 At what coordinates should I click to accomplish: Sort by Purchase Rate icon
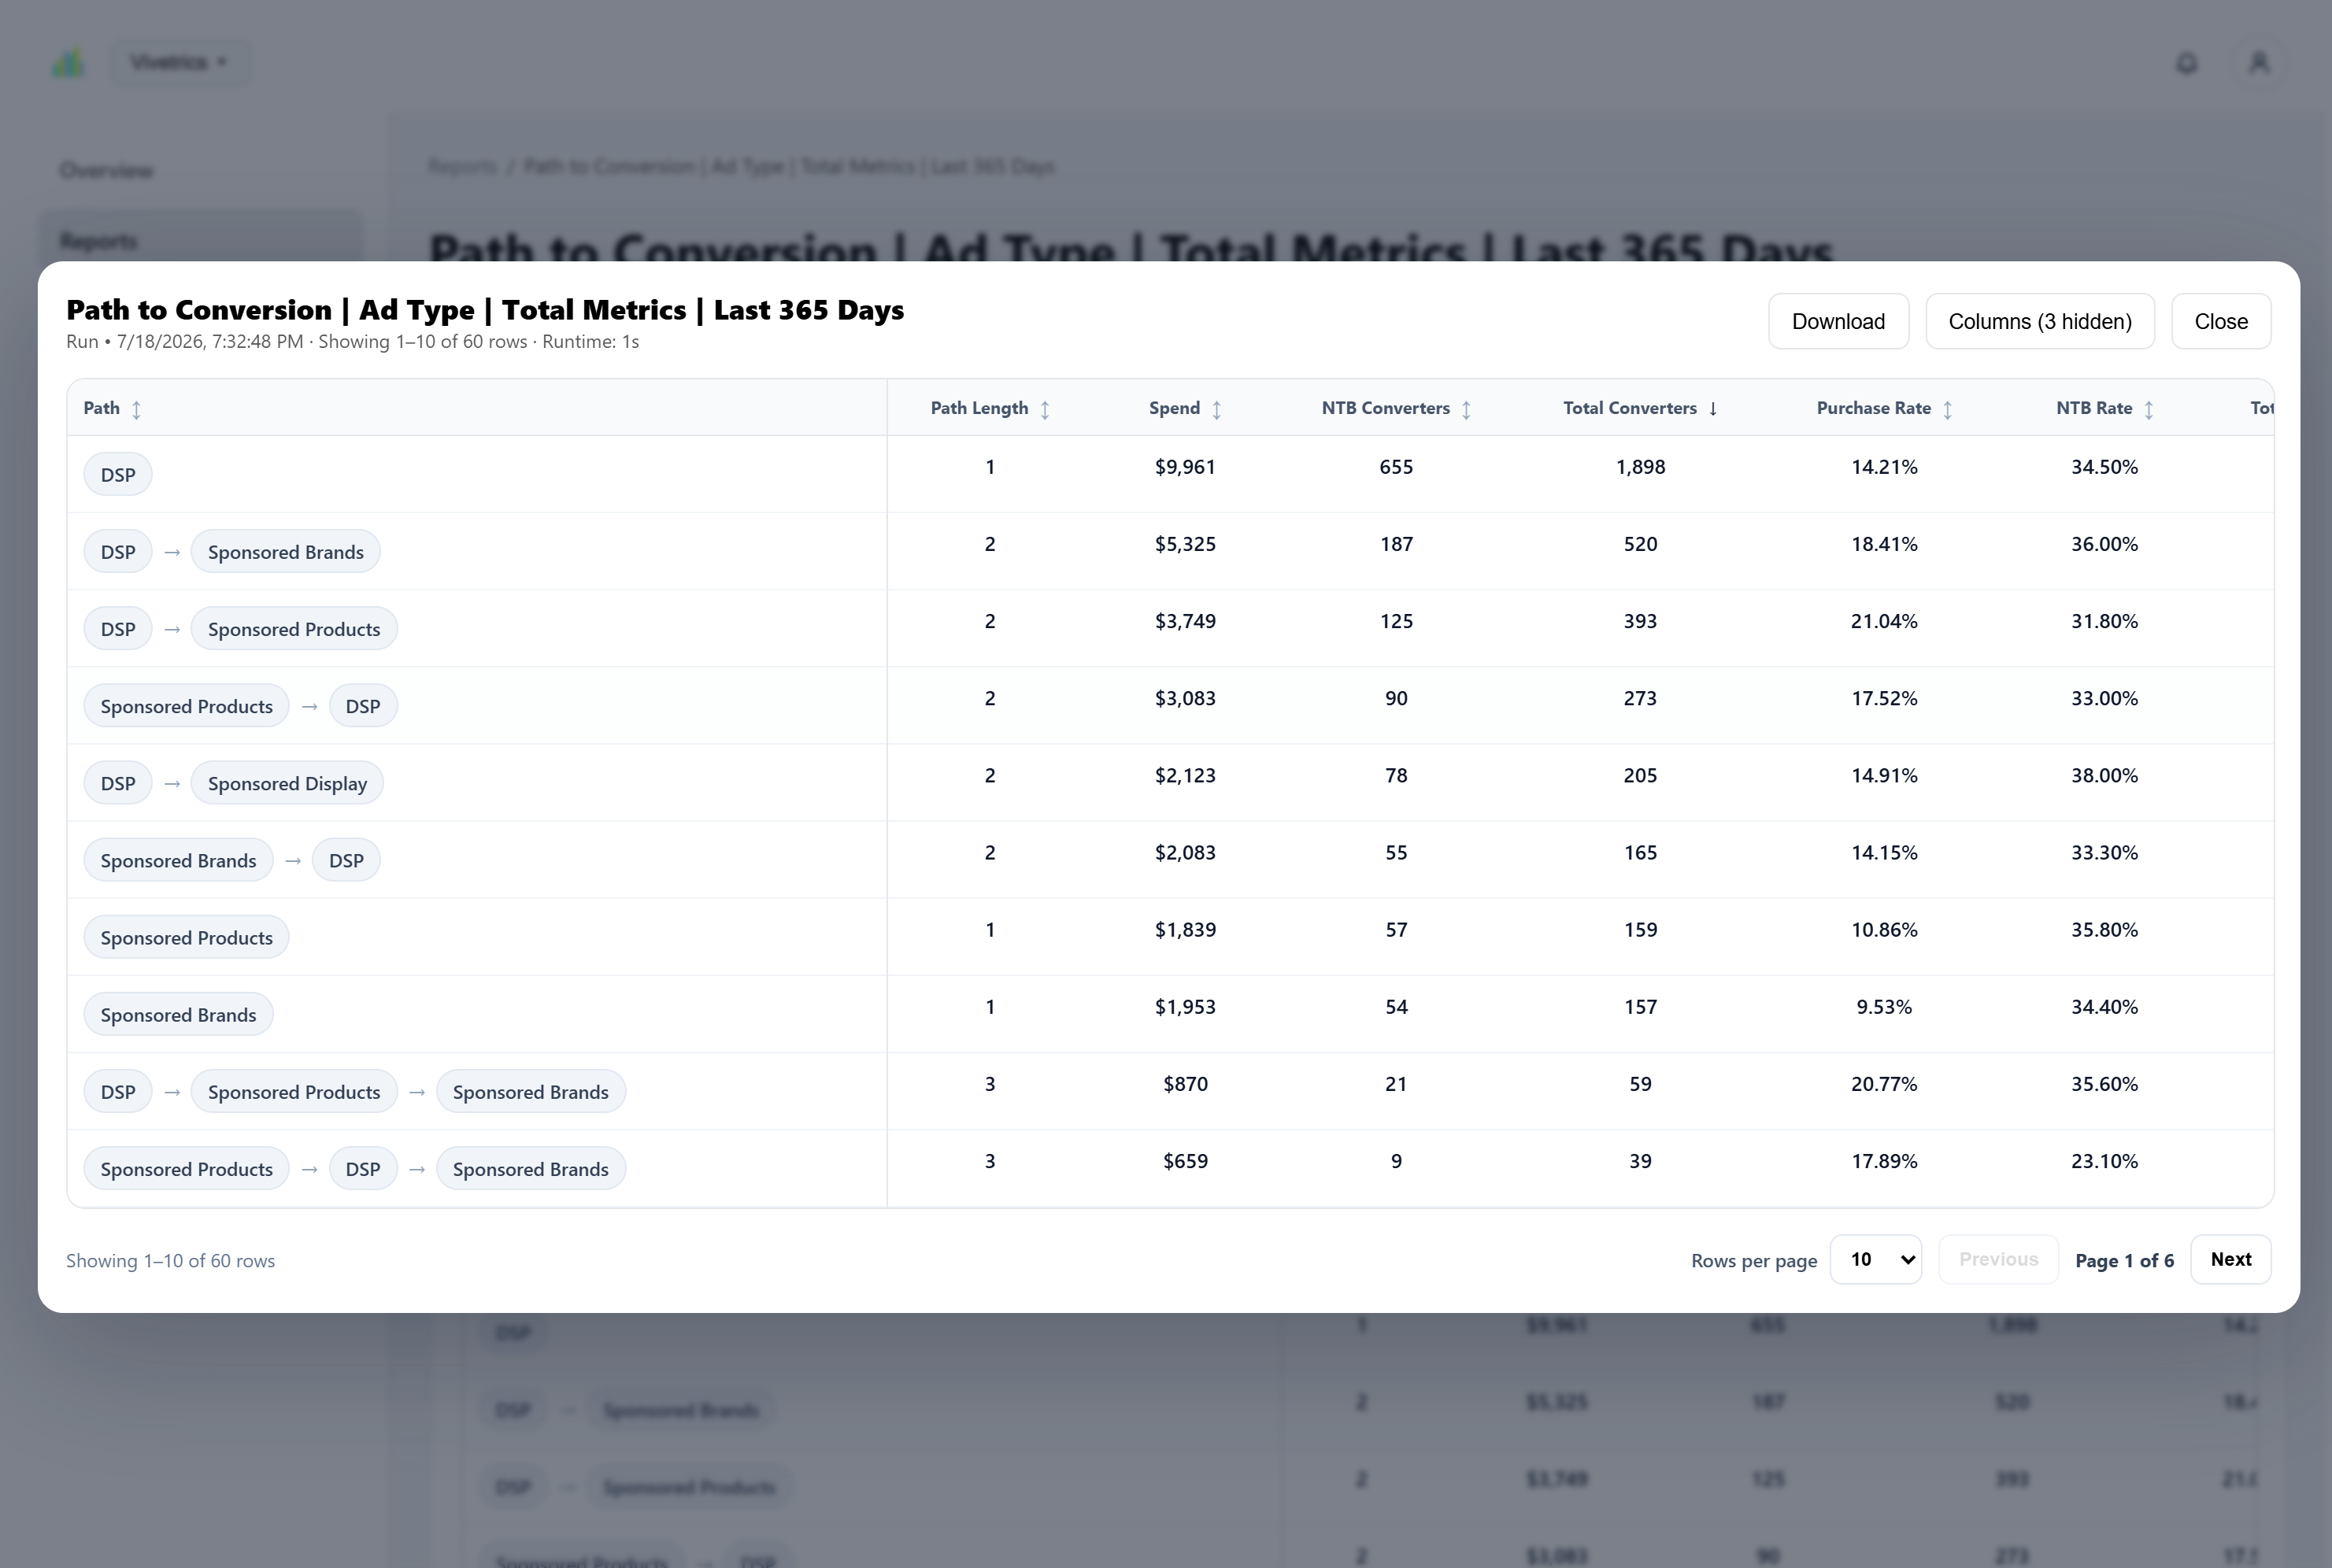click(1948, 409)
